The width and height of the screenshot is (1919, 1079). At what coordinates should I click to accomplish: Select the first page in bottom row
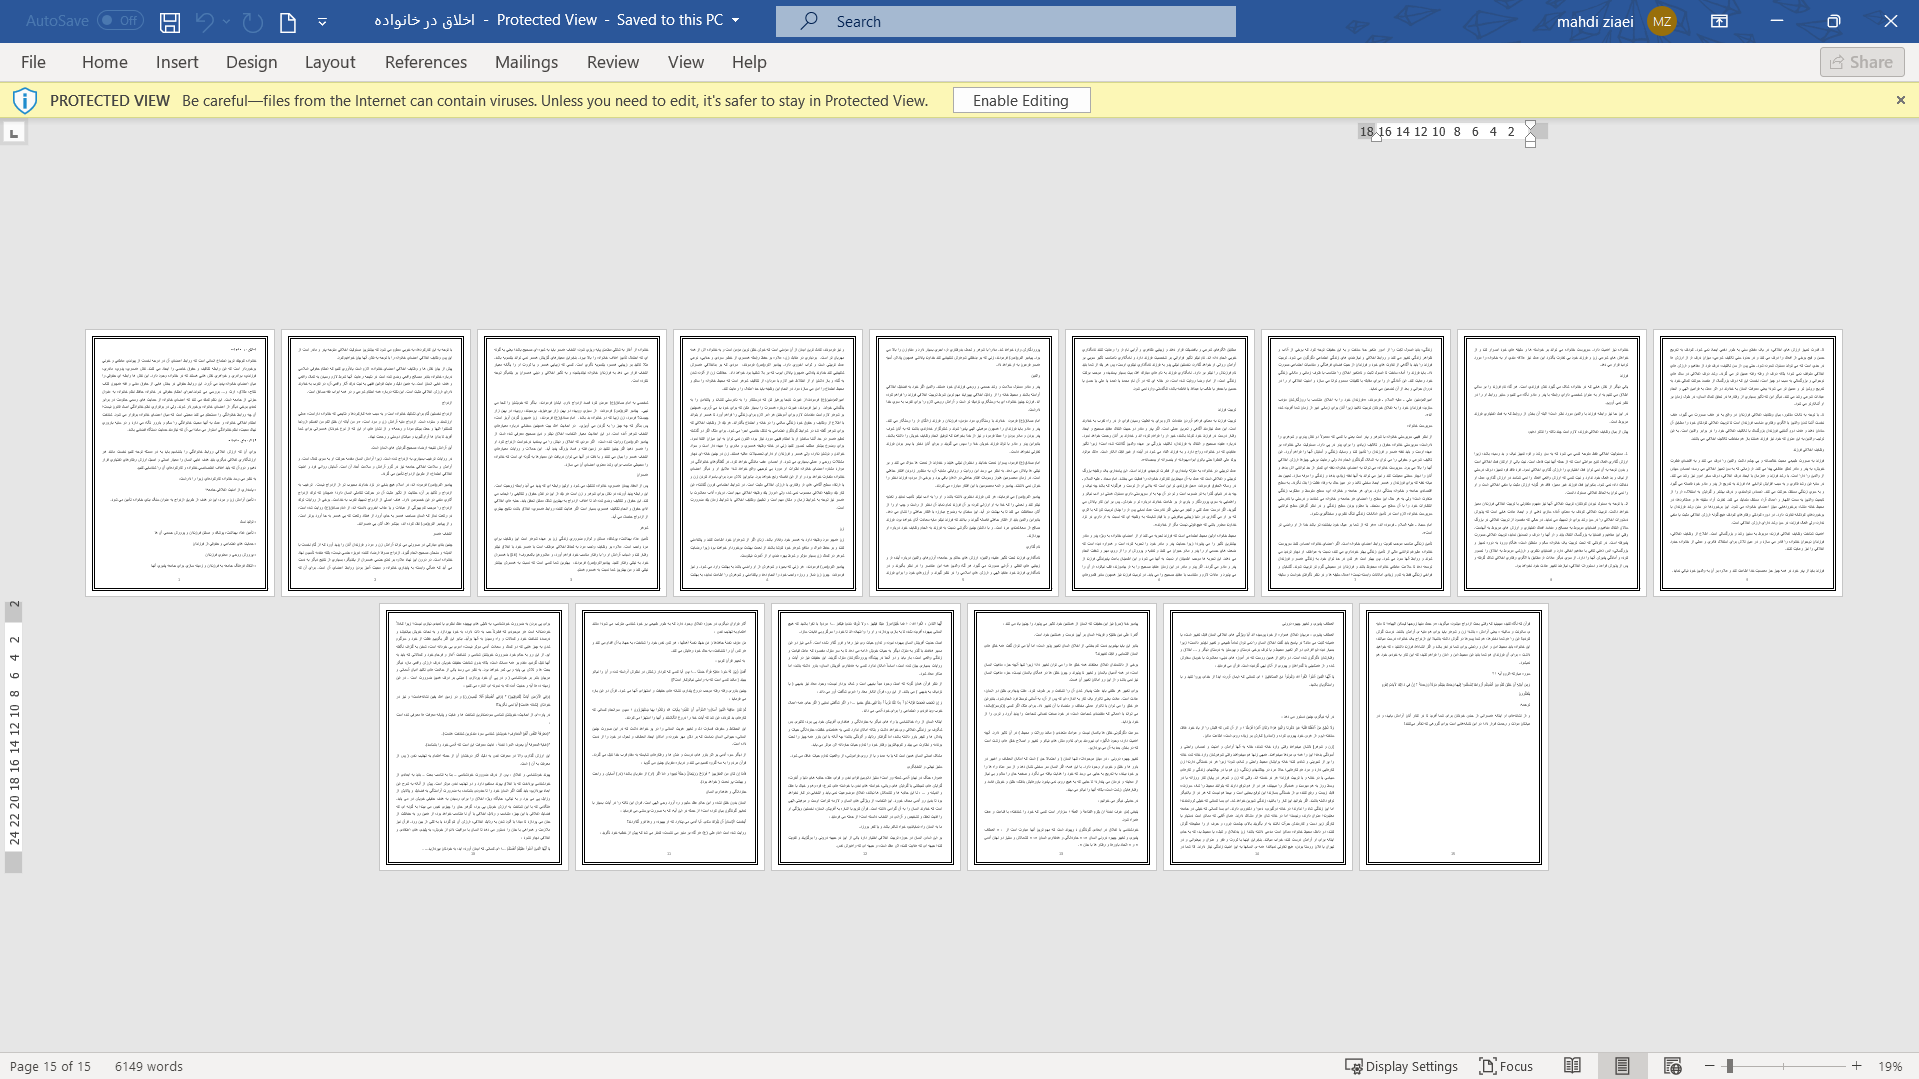pos(474,737)
